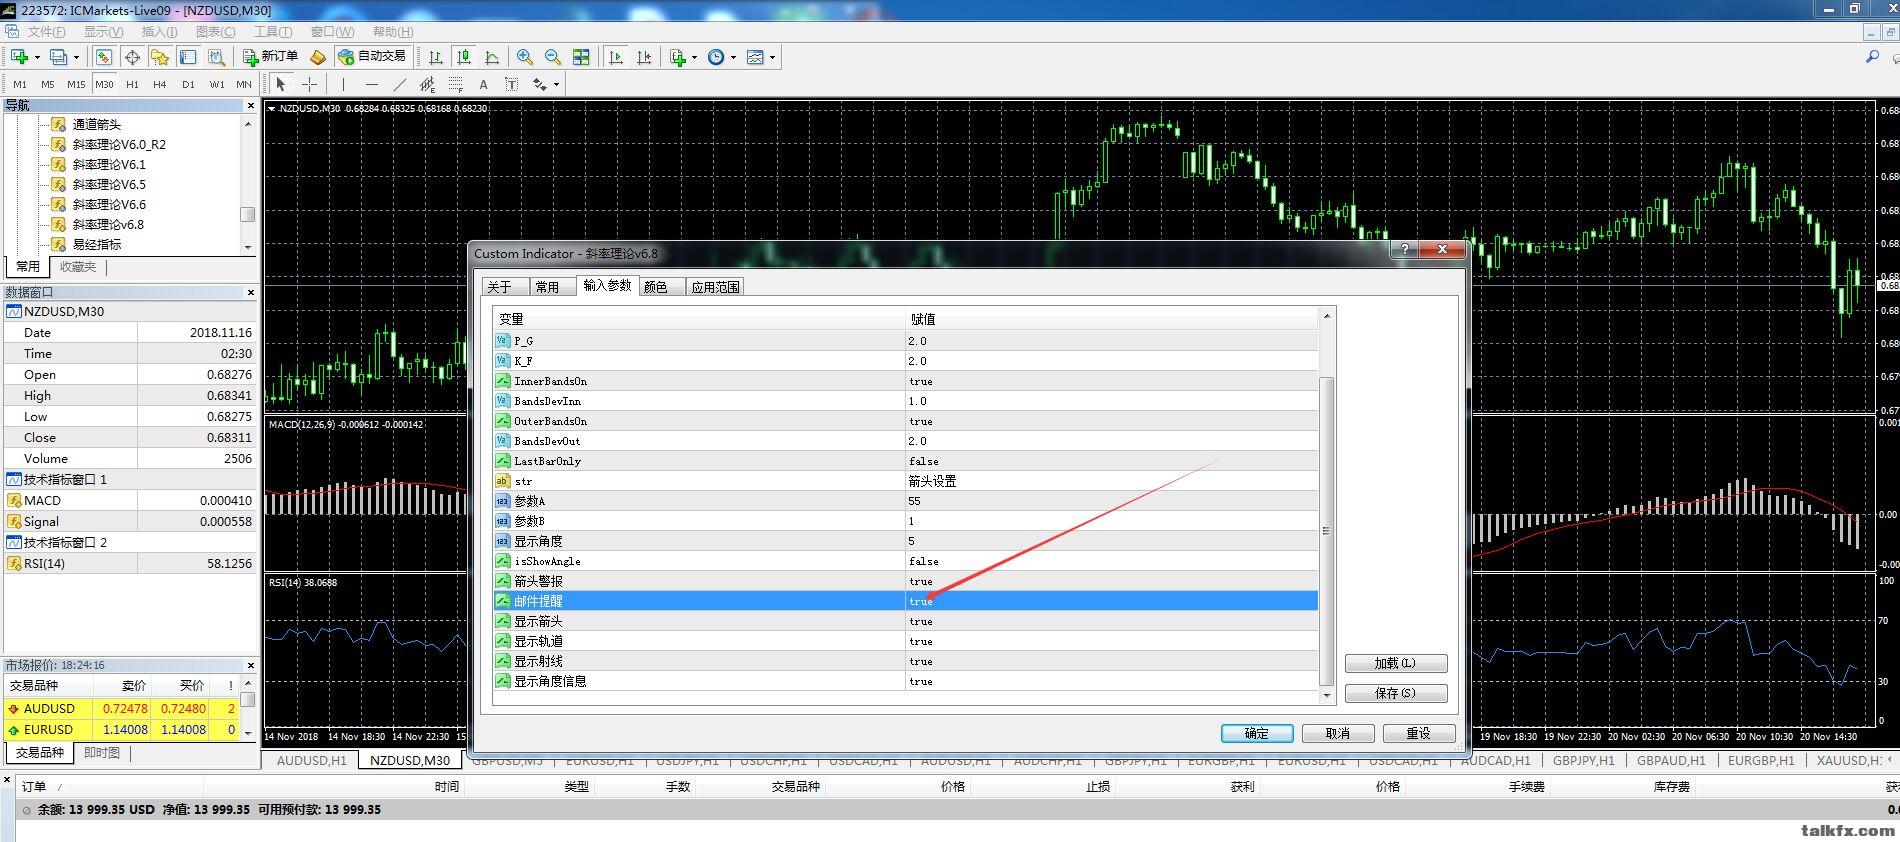The width and height of the screenshot is (1900, 842).
Task: Switch chart to bar chart icon
Action: (435, 57)
